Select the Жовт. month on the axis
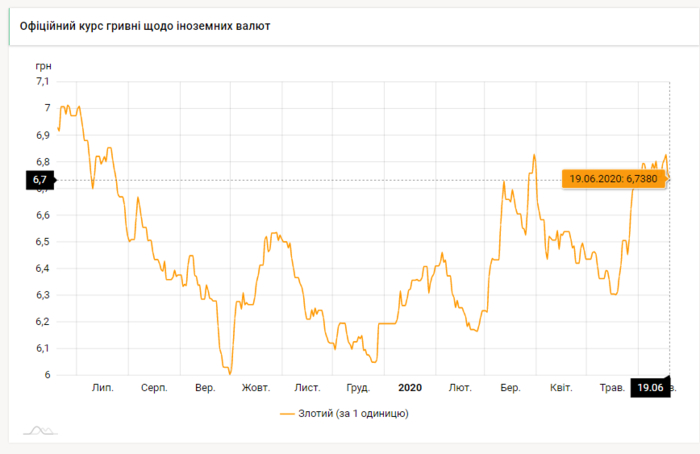Screen dimensions: 700x454 click(256, 387)
